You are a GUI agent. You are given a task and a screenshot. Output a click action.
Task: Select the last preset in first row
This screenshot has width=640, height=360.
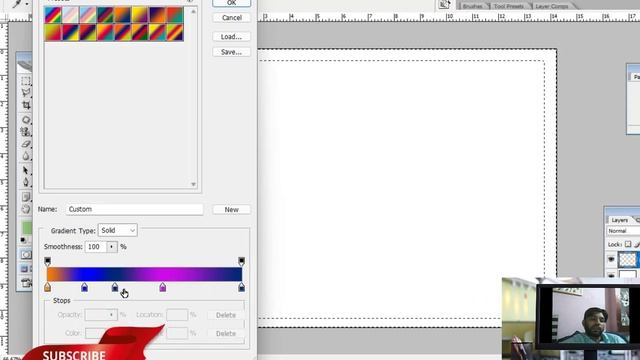(x=175, y=16)
